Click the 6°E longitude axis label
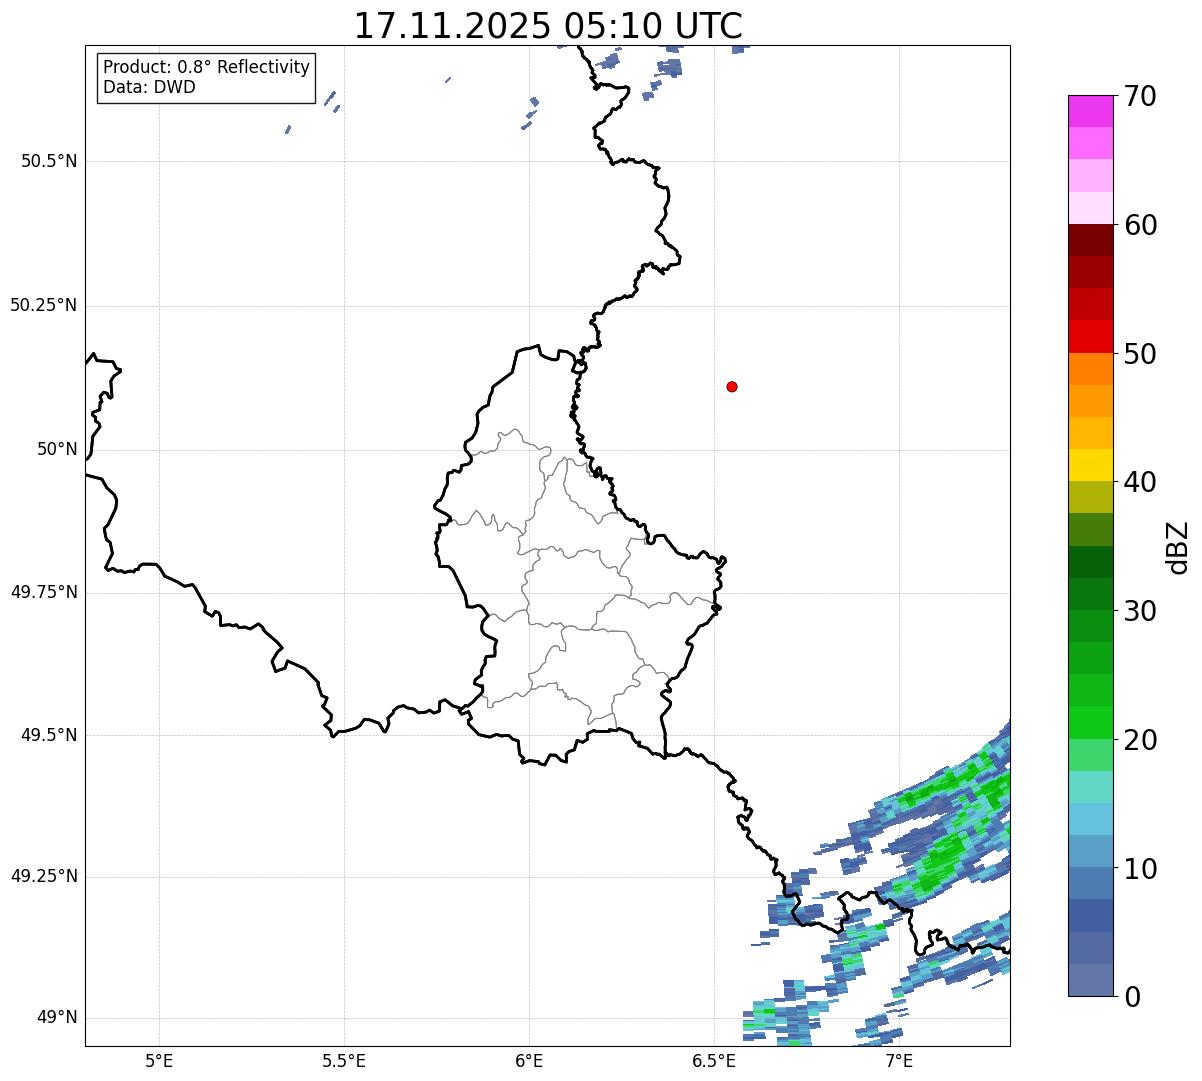 (529, 1060)
